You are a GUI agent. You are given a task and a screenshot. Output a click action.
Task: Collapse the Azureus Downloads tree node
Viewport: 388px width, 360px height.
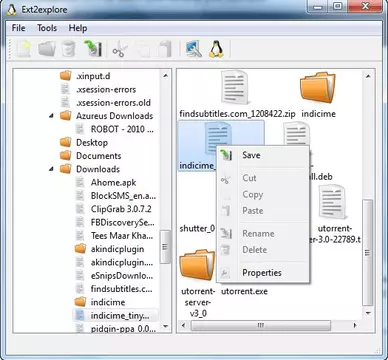(51, 116)
